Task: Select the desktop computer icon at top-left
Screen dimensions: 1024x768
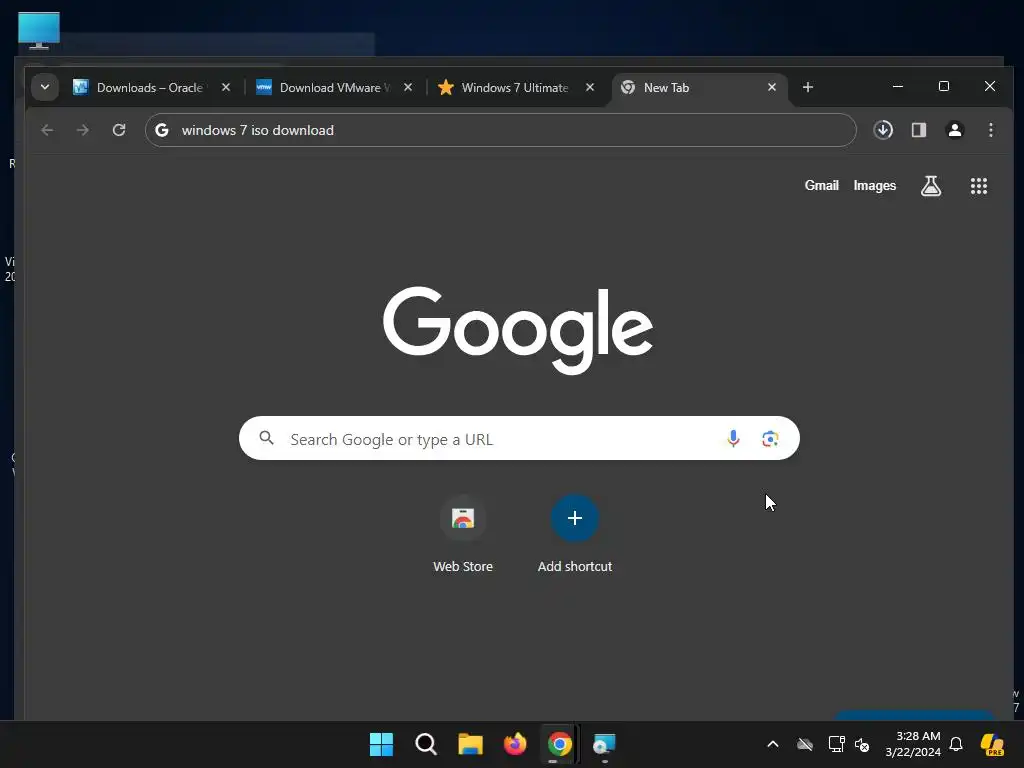Action: pos(39,30)
